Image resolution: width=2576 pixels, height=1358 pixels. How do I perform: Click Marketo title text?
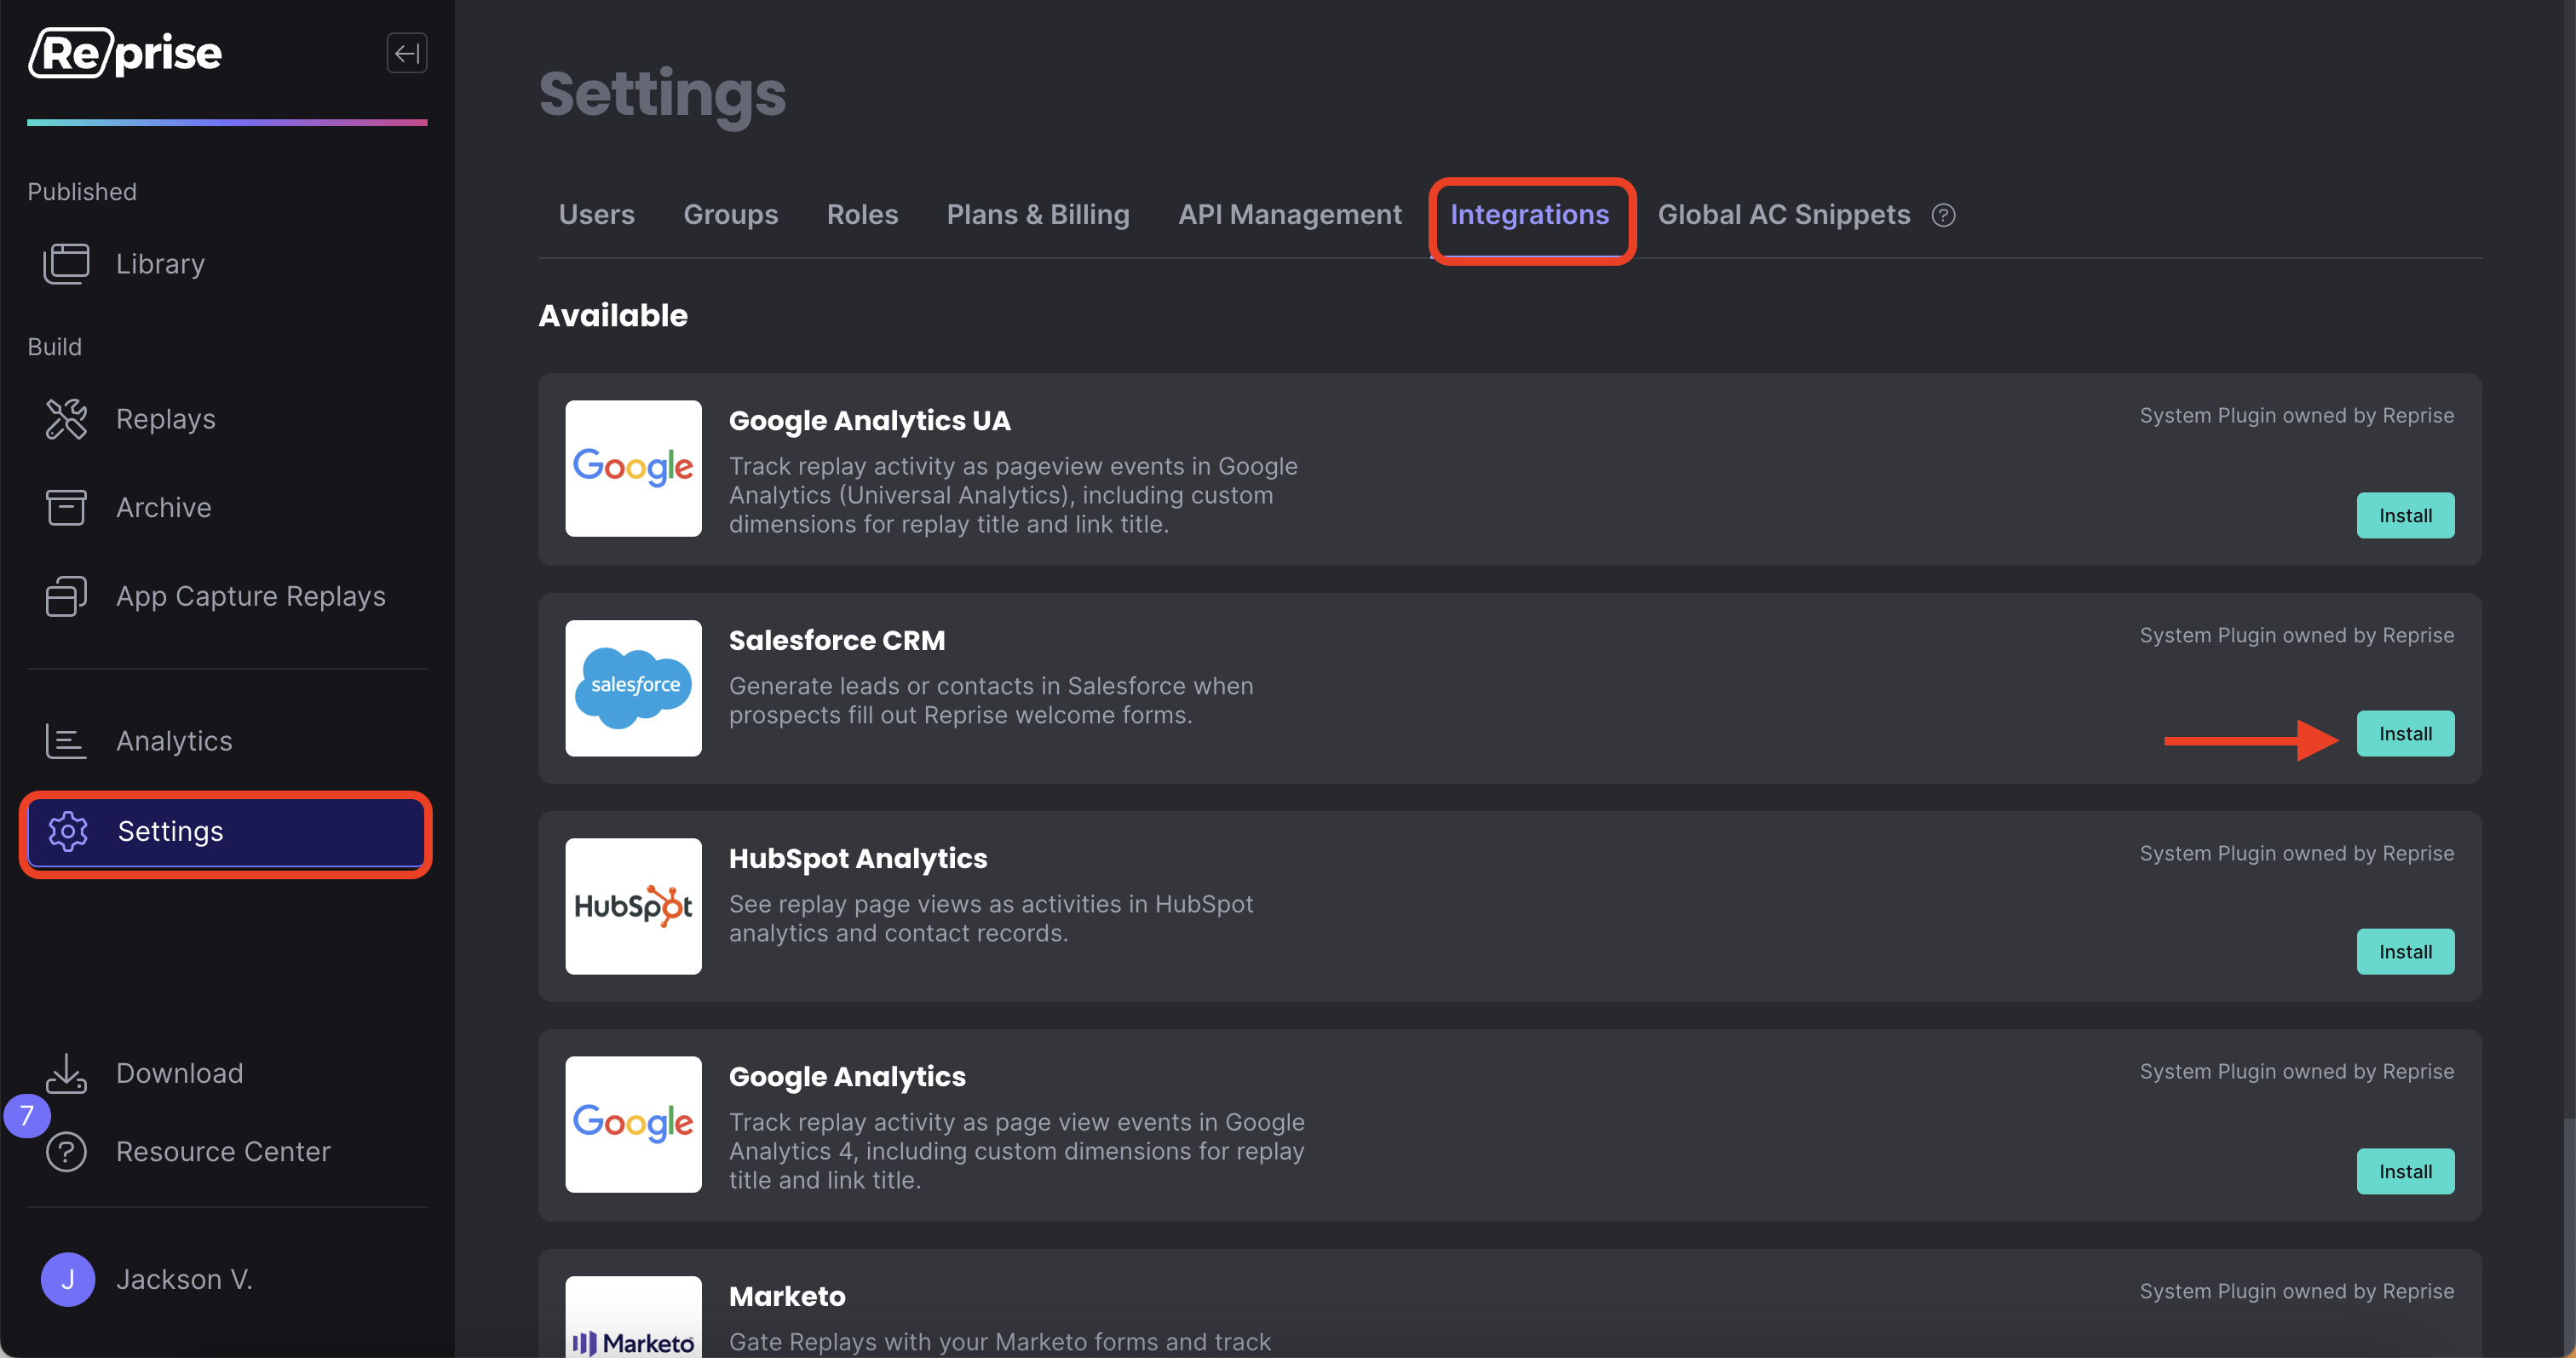(787, 1297)
